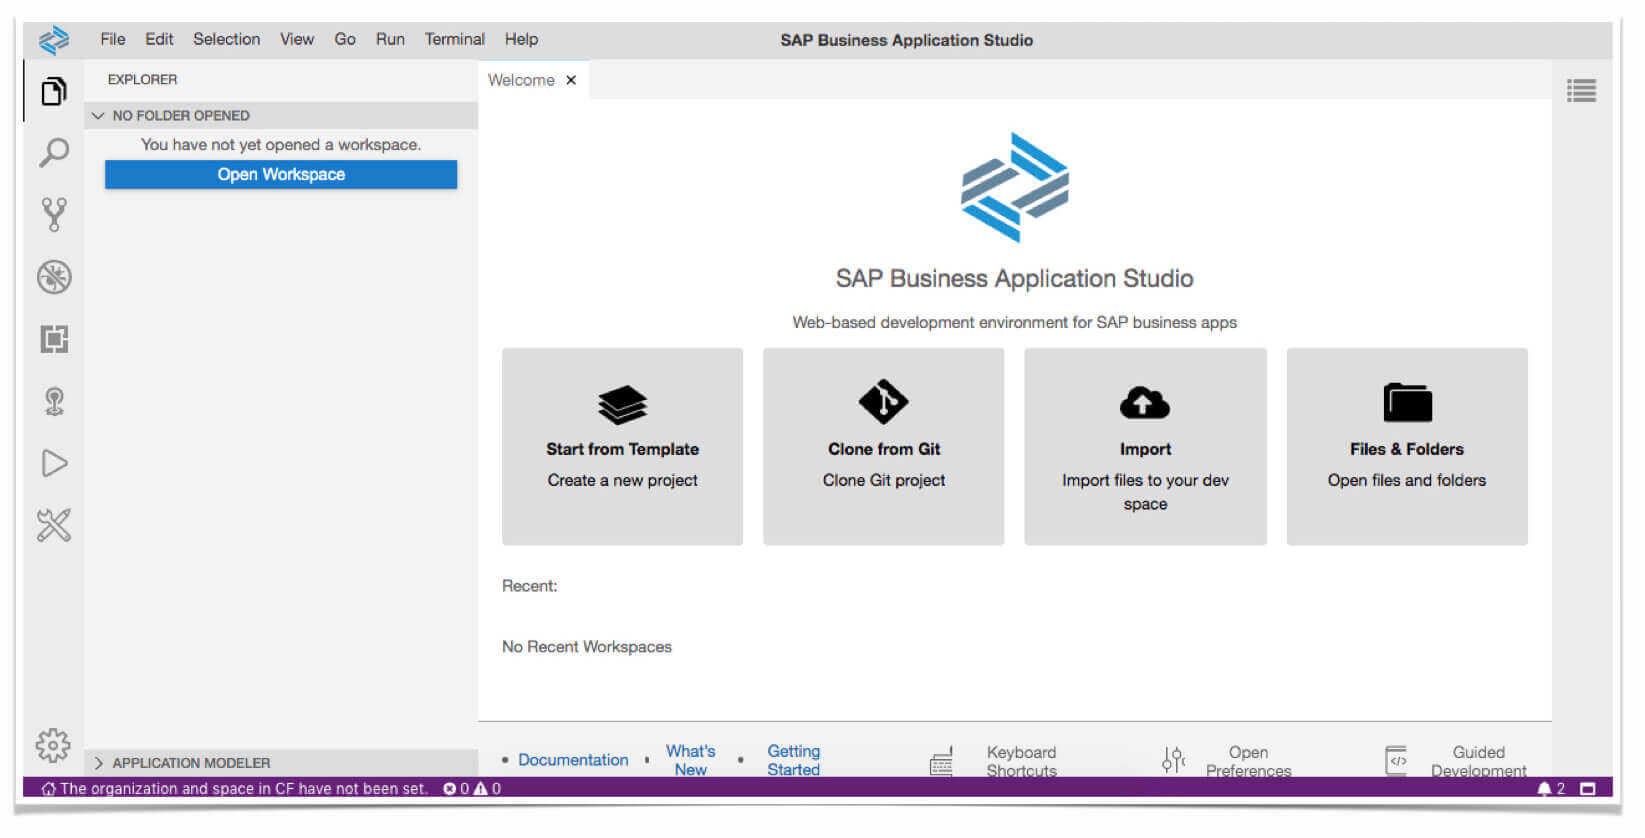Click errors and warnings count in status bar
1645x838 pixels.
pyautogui.click(x=472, y=789)
